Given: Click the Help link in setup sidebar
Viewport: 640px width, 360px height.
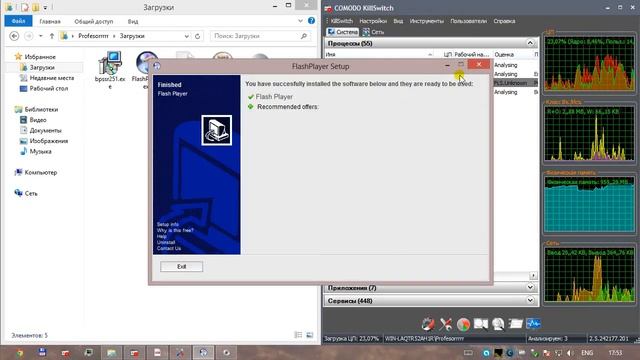Looking at the screenshot, I should (x=162, y=236).
